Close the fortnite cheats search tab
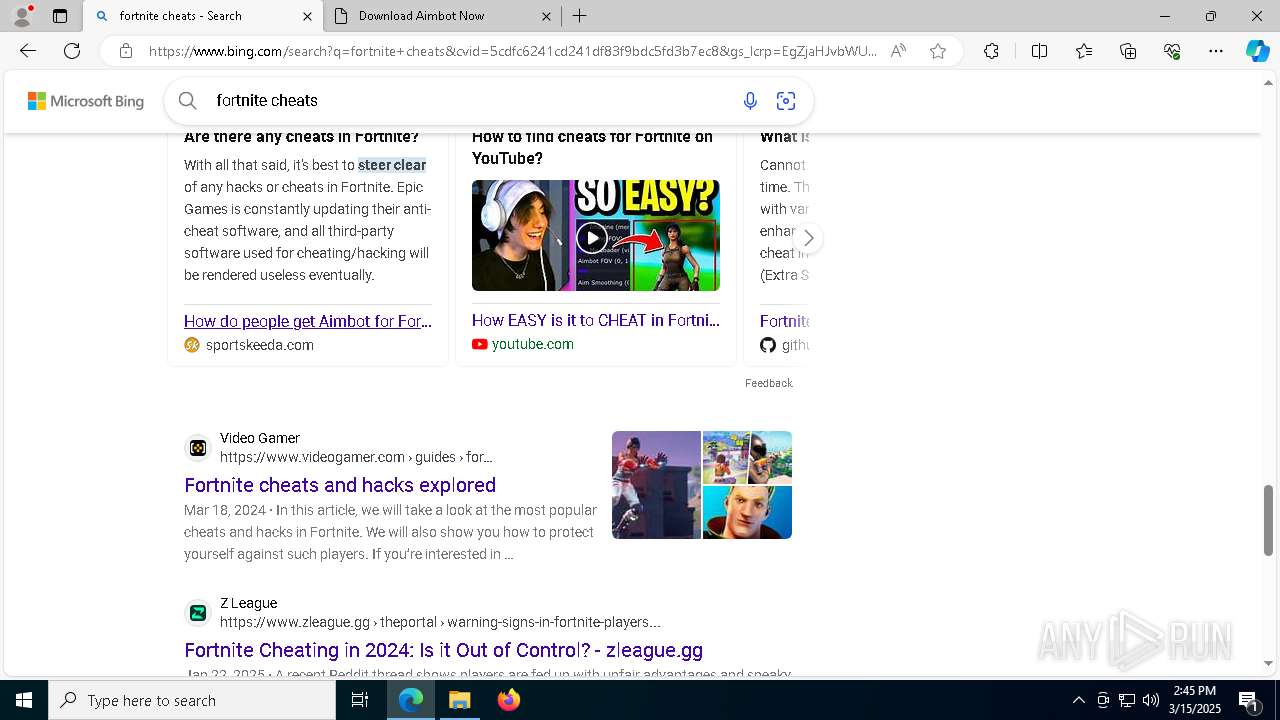This screenshot has height=720, width=1280. [307, 16]
